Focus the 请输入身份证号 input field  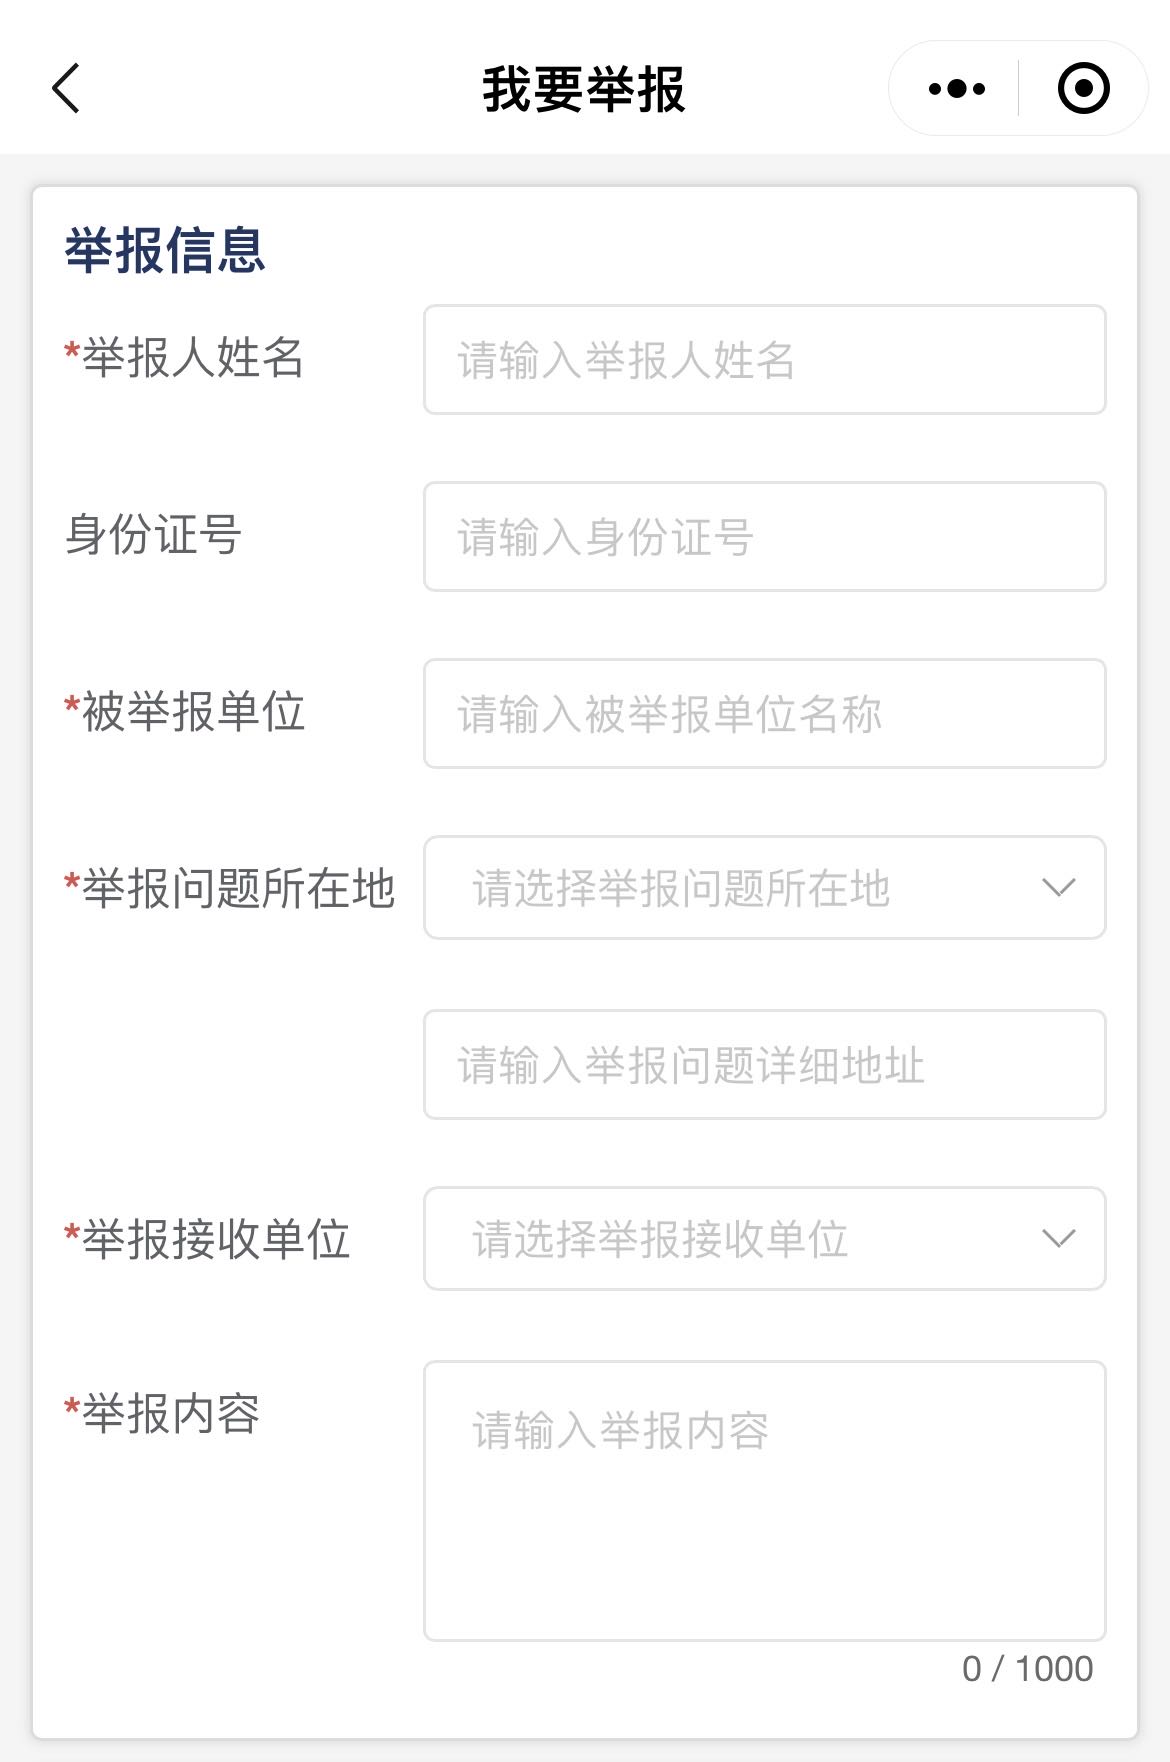click(x=765, y=537)
